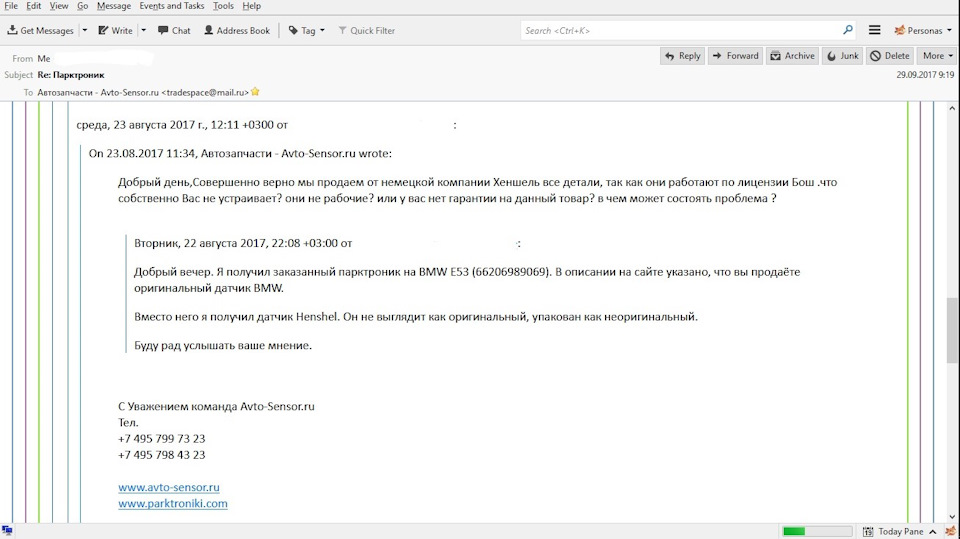The width and height of the screenshot is (960, 539).
Task: Click phone number +7 495 799 73 23
Action: (x=162, y=439)
